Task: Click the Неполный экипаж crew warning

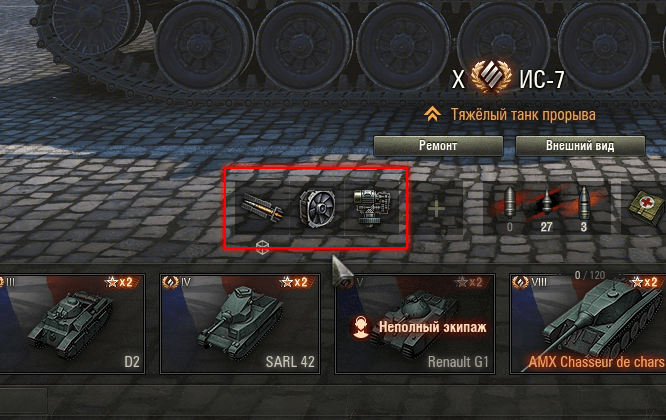Action: point(432,327)
